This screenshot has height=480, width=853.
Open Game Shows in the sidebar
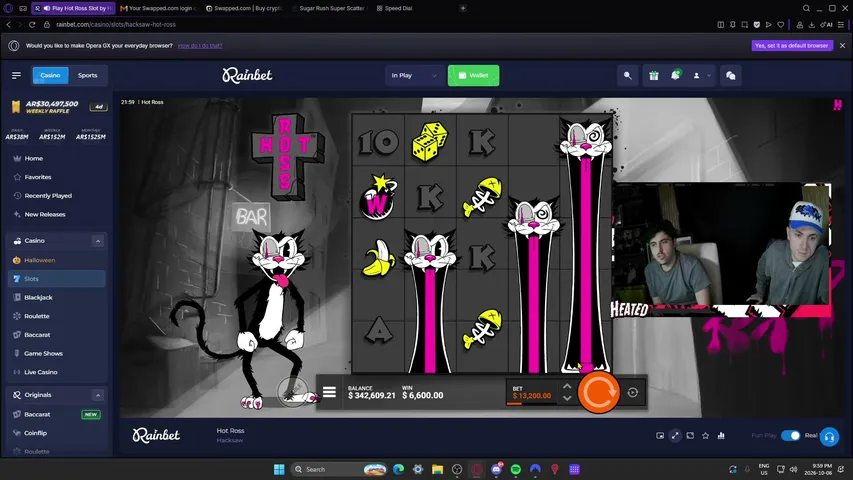[43, 353]
